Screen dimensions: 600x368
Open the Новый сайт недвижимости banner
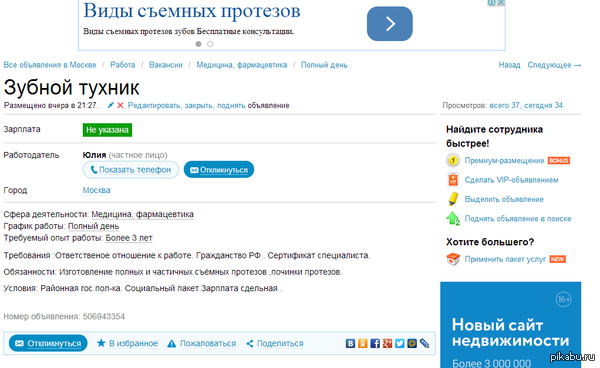tap(510, 325)
